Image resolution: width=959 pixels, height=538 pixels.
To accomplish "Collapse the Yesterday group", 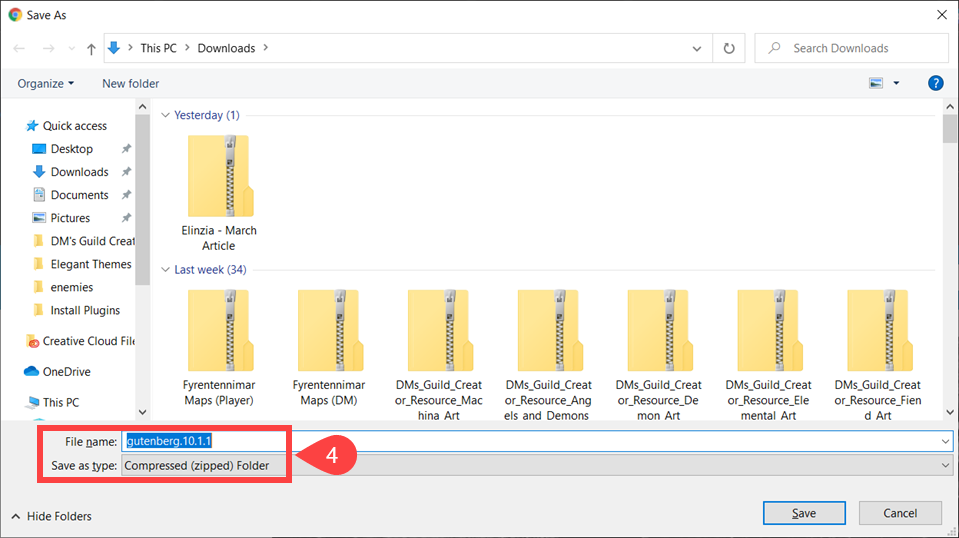I will (x=166, y=115).
